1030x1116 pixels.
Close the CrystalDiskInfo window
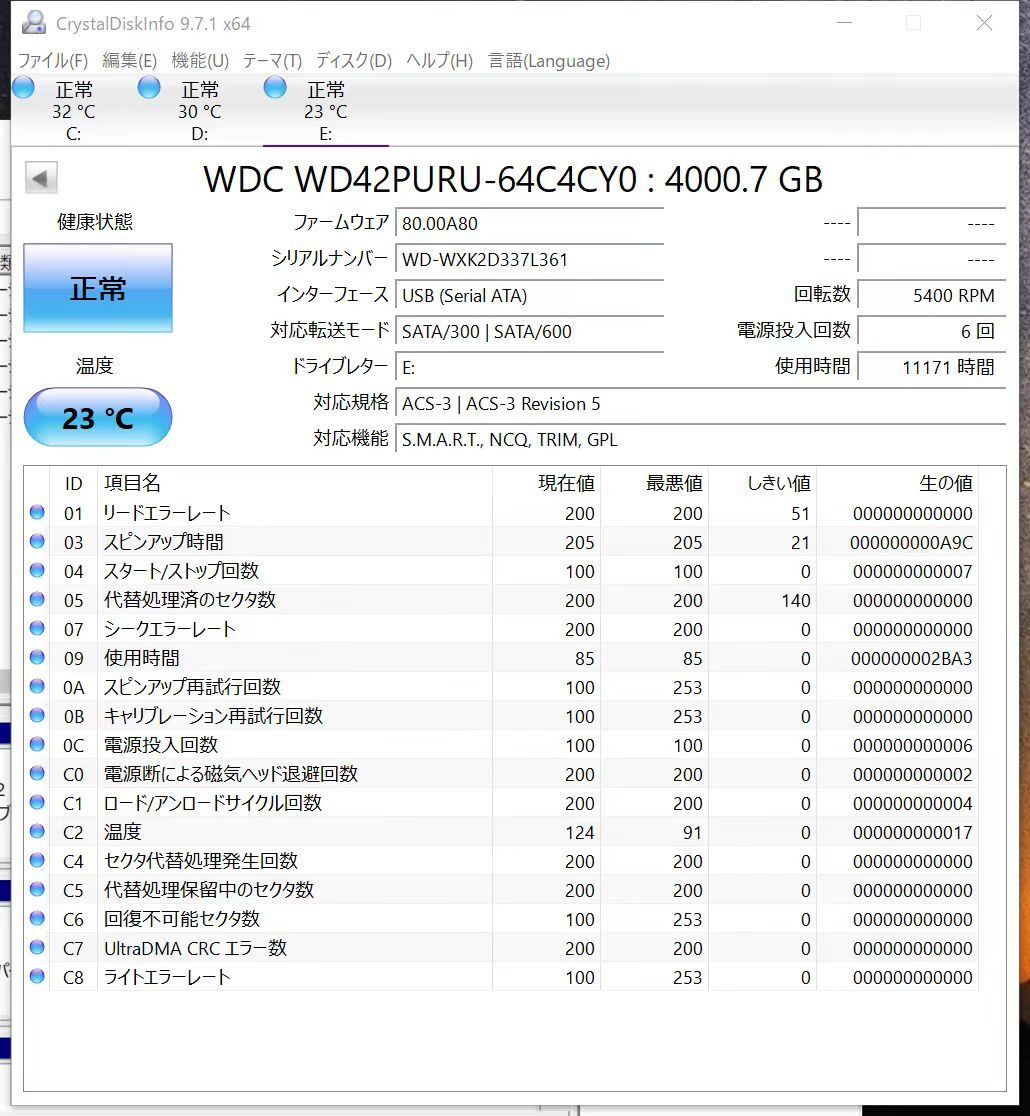[x=984, y=23]
